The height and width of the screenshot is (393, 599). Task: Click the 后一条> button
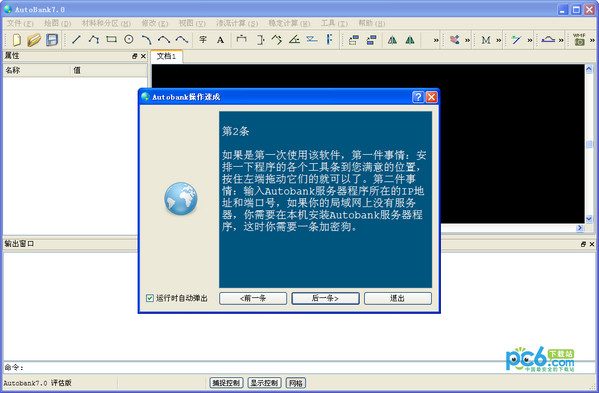pos(325,298)
